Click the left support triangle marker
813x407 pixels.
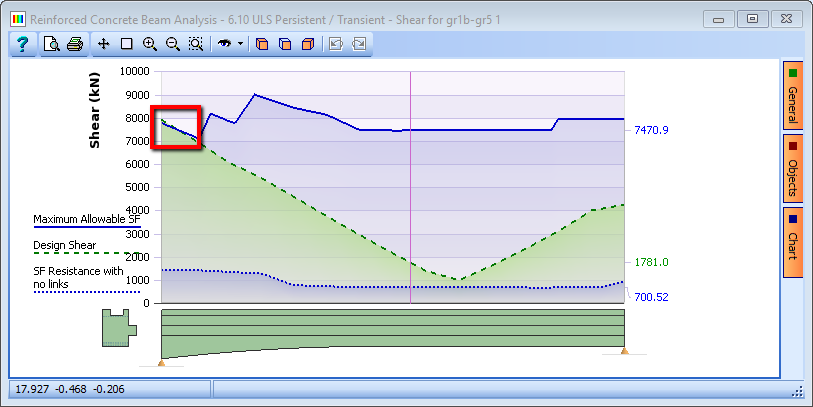[x=161, y=362]
